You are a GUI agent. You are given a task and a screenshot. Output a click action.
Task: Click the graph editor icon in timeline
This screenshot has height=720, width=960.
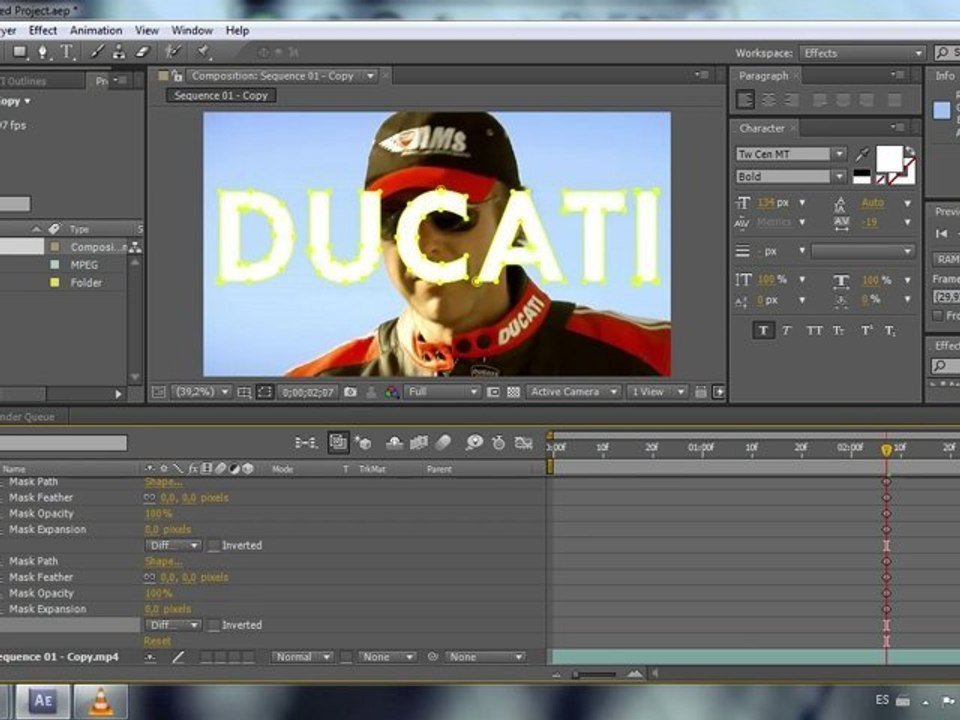(x=523, y=442)
